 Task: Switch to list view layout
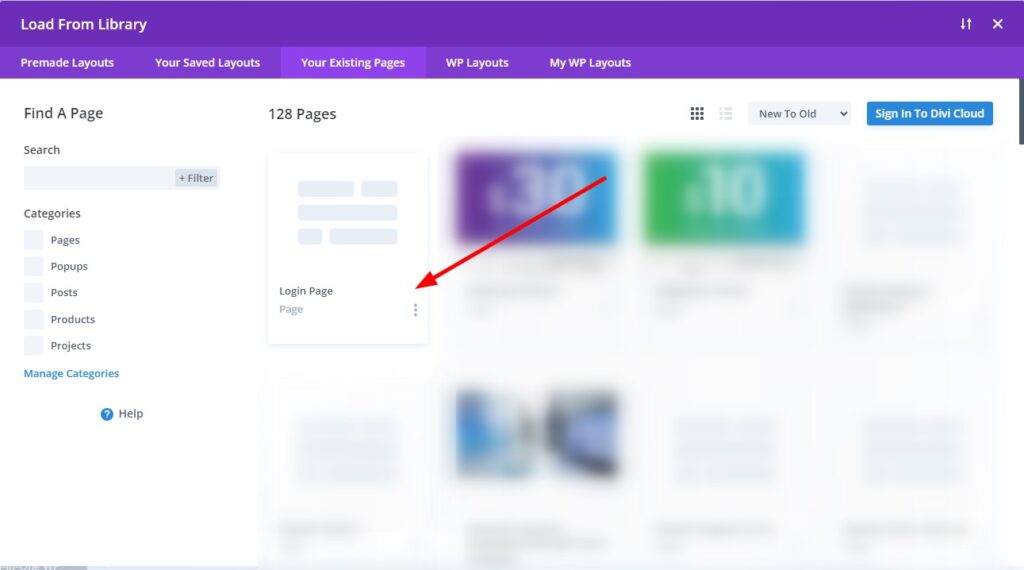point(726,114)
